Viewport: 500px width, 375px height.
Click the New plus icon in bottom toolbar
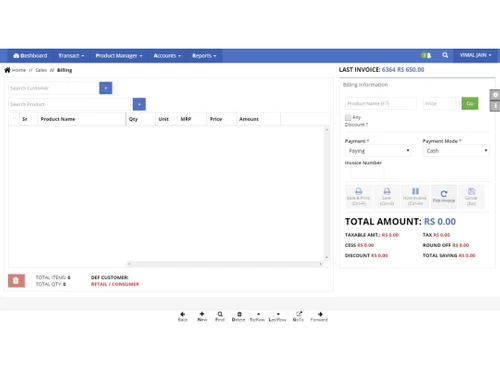click(x=202, y=316)
